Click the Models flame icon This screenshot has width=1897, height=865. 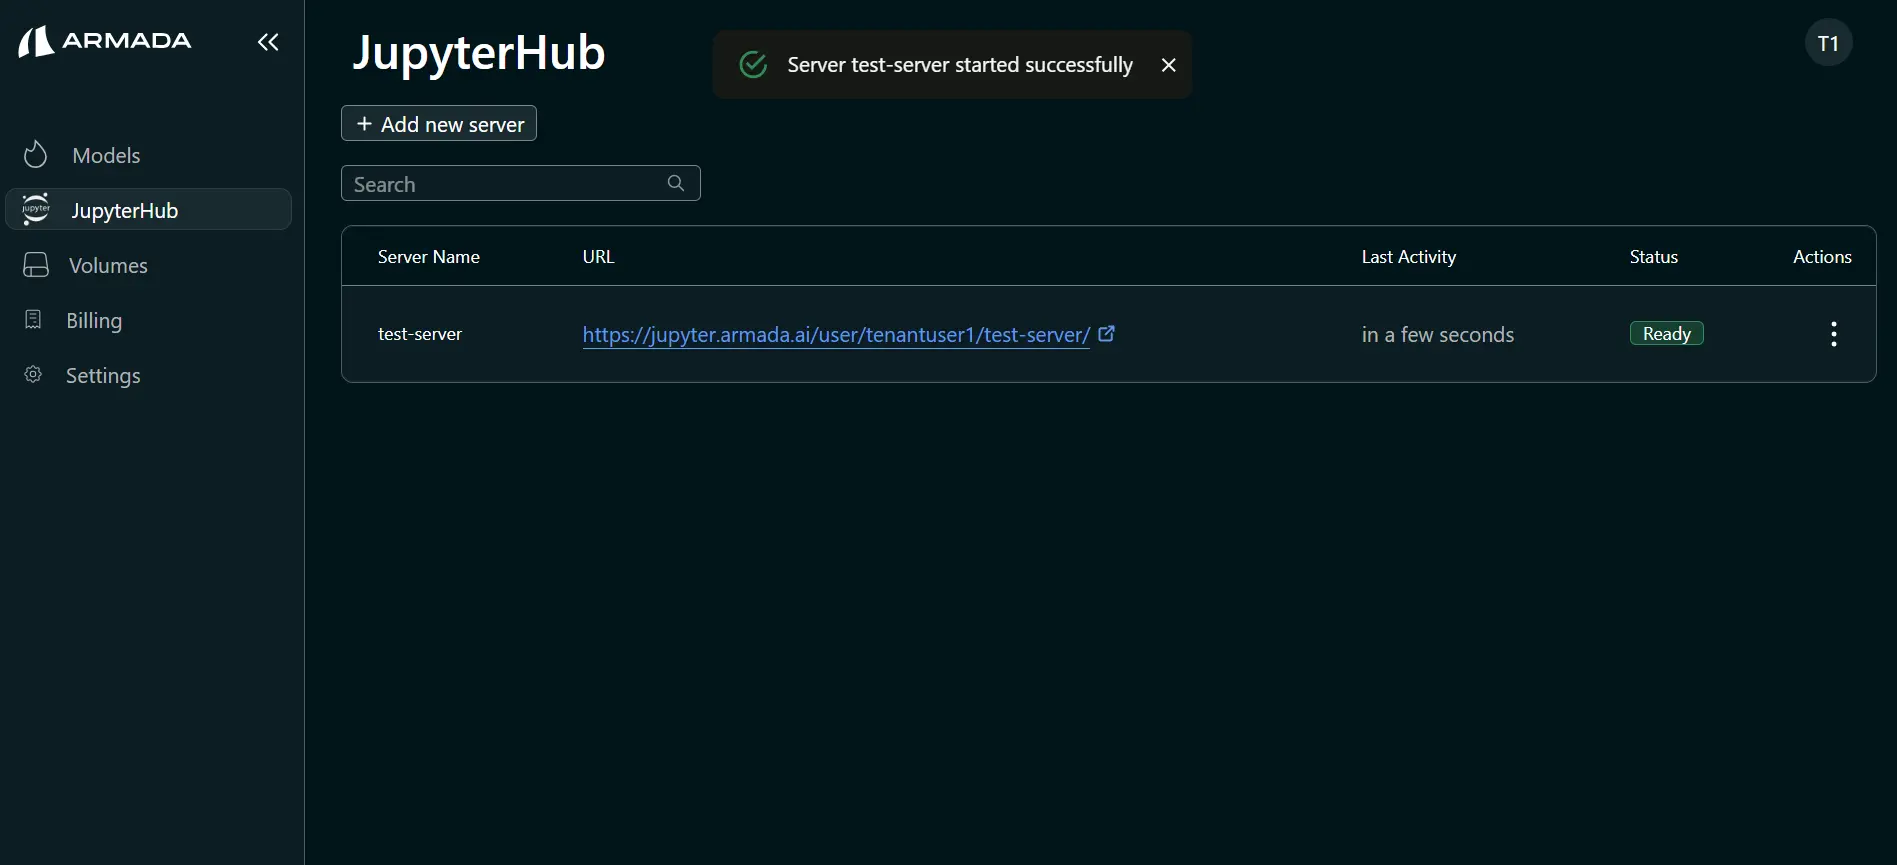point(35,154)
